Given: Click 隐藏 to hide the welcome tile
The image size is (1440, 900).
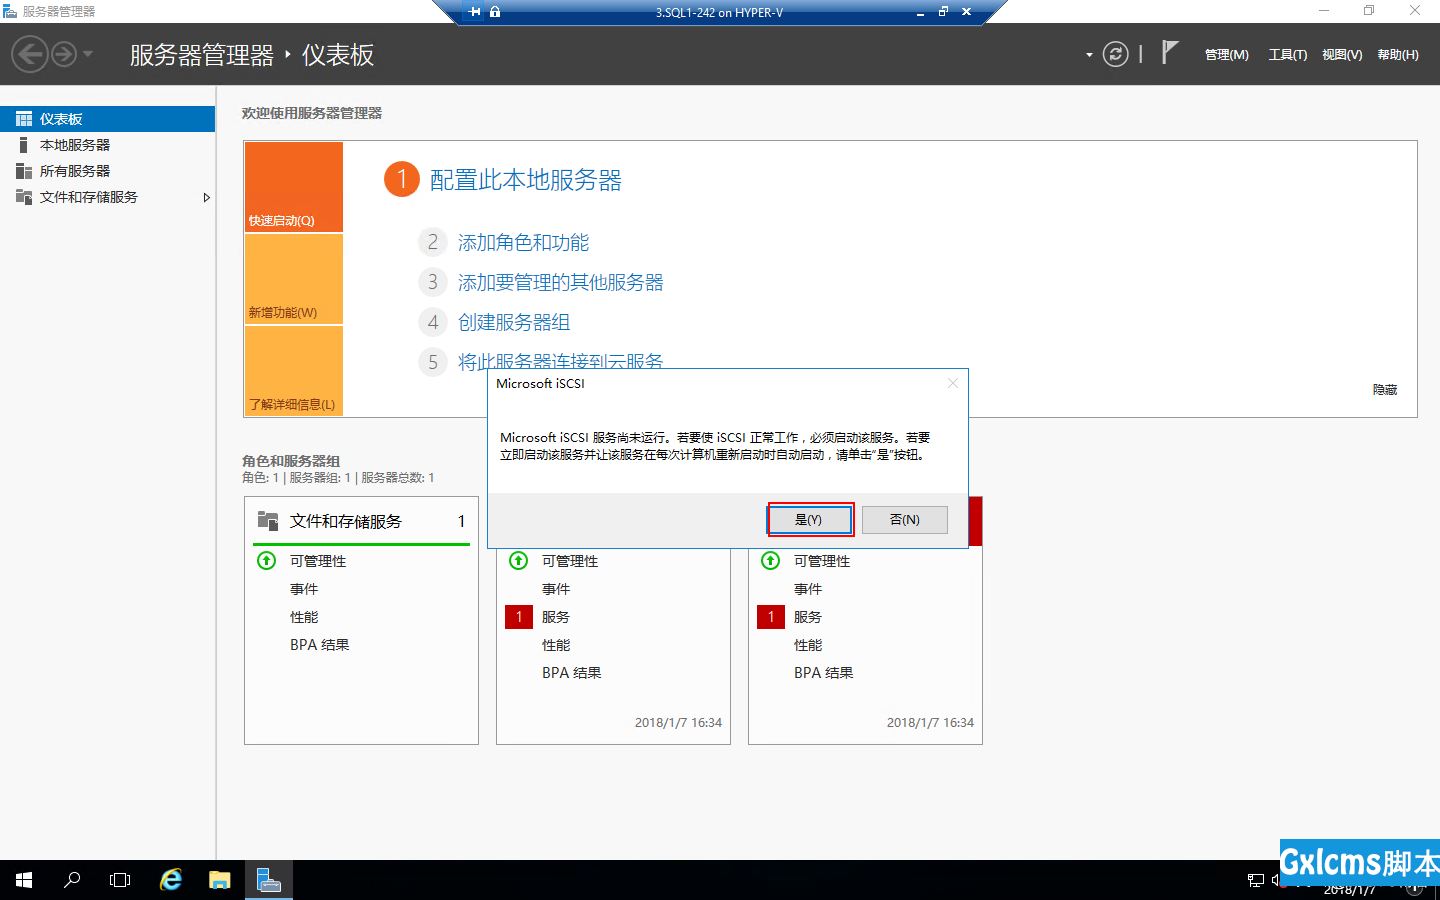Looking at the screenshot, I should tap(1385, 390).
